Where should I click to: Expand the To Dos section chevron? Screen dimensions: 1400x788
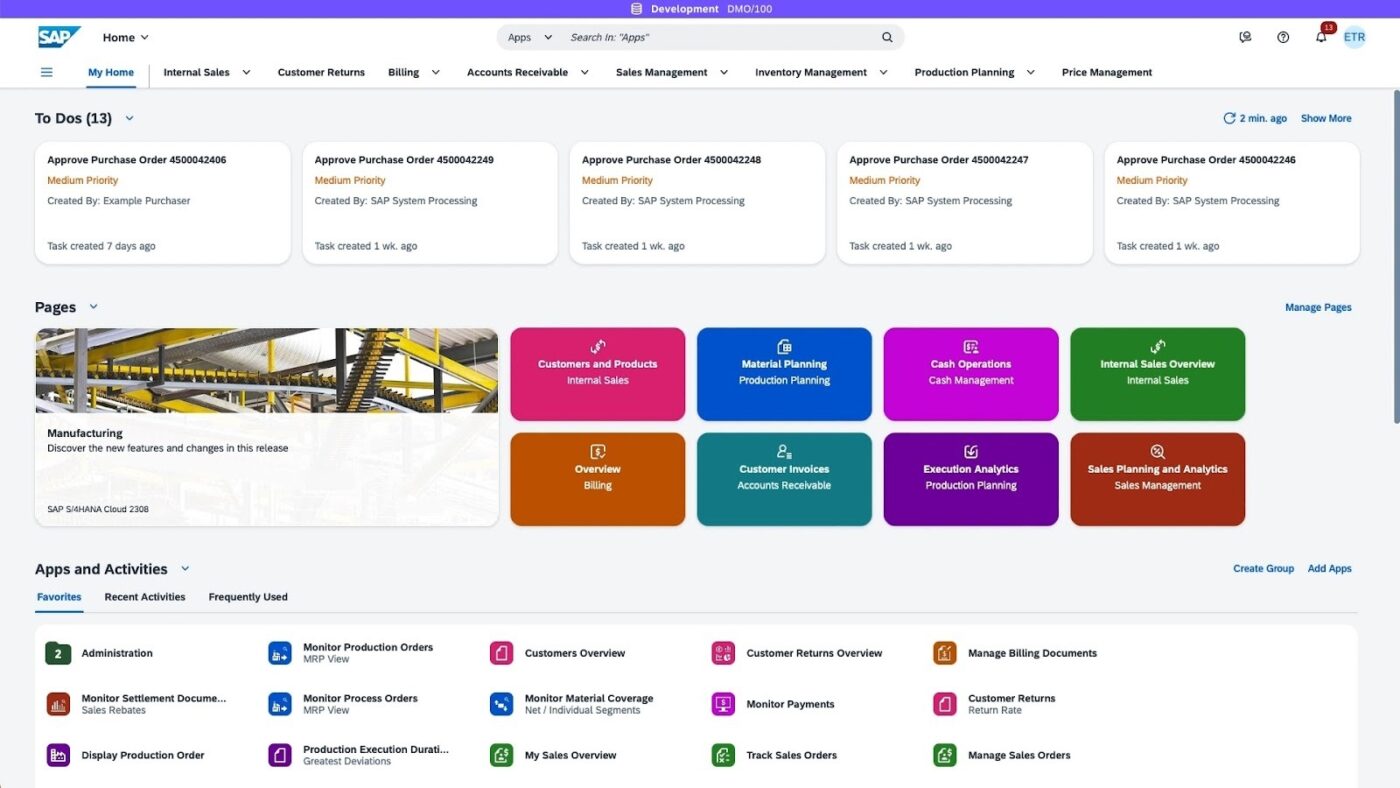coord(129,118)
